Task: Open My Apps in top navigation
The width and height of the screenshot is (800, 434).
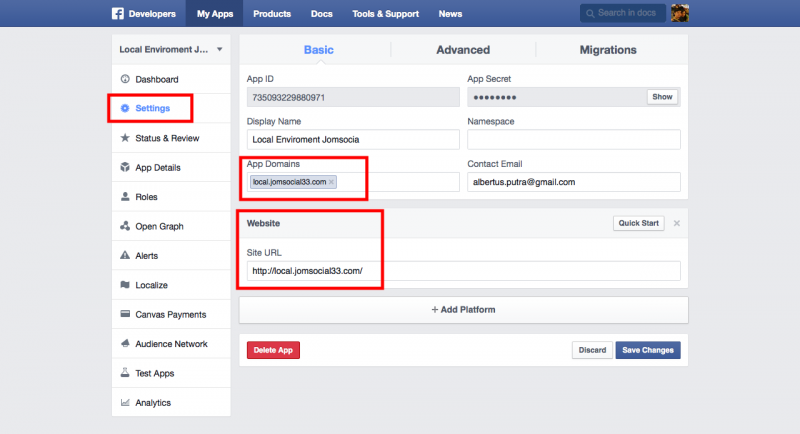Action: point(215,14)
